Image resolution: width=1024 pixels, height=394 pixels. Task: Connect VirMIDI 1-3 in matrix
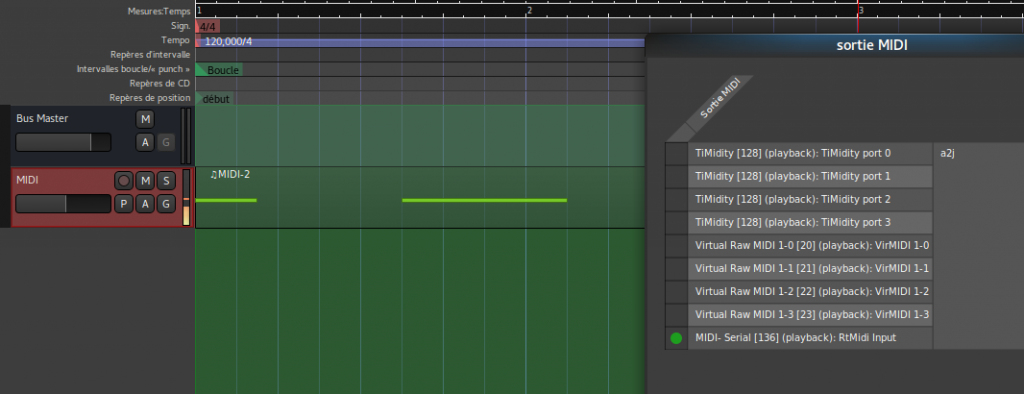[677, 315]
